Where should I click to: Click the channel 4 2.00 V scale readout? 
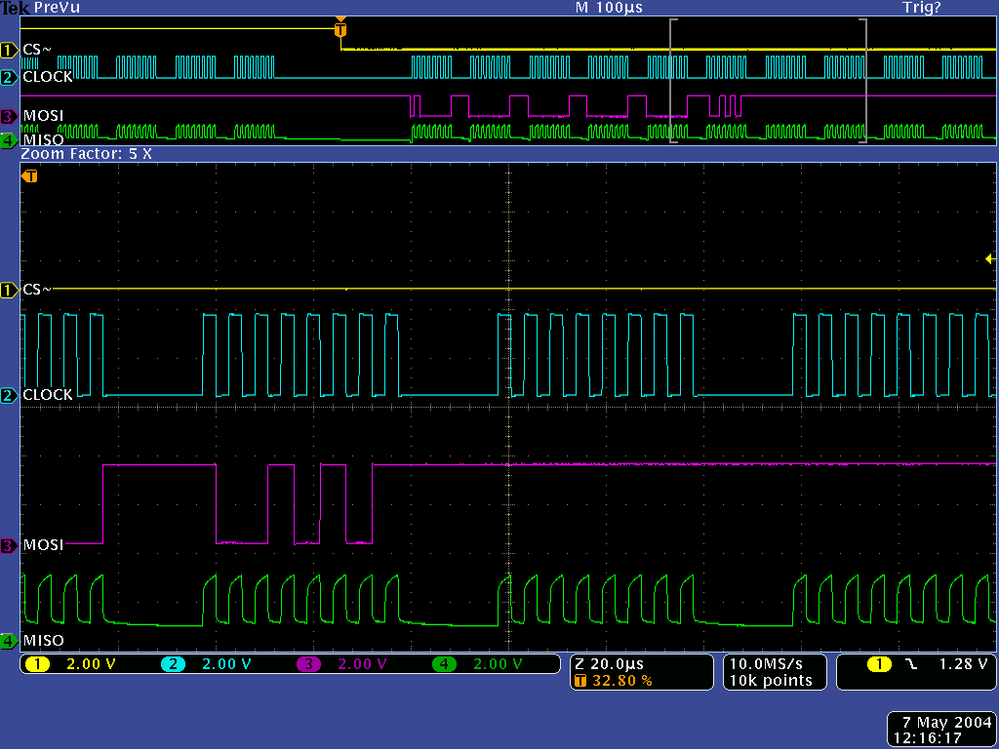[x=498, y=664]
